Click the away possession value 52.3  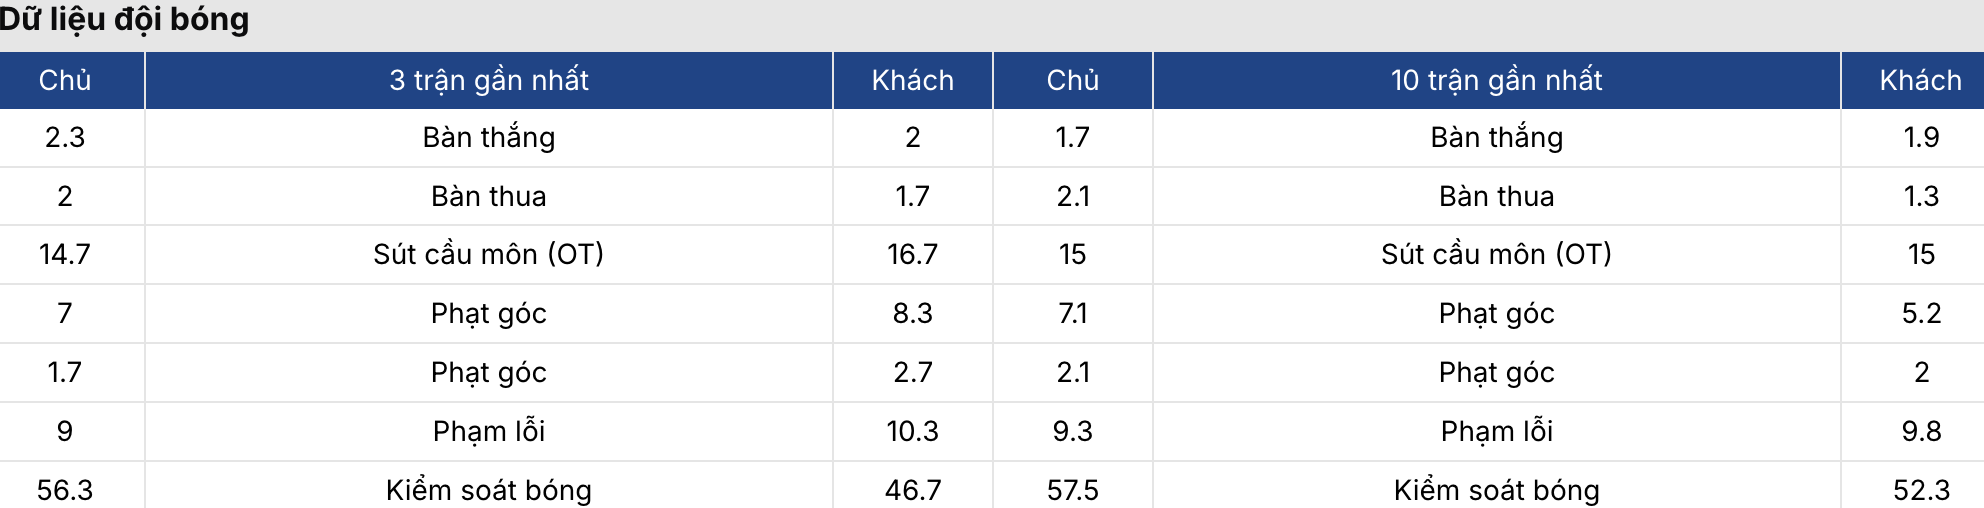coord(1920,490)
